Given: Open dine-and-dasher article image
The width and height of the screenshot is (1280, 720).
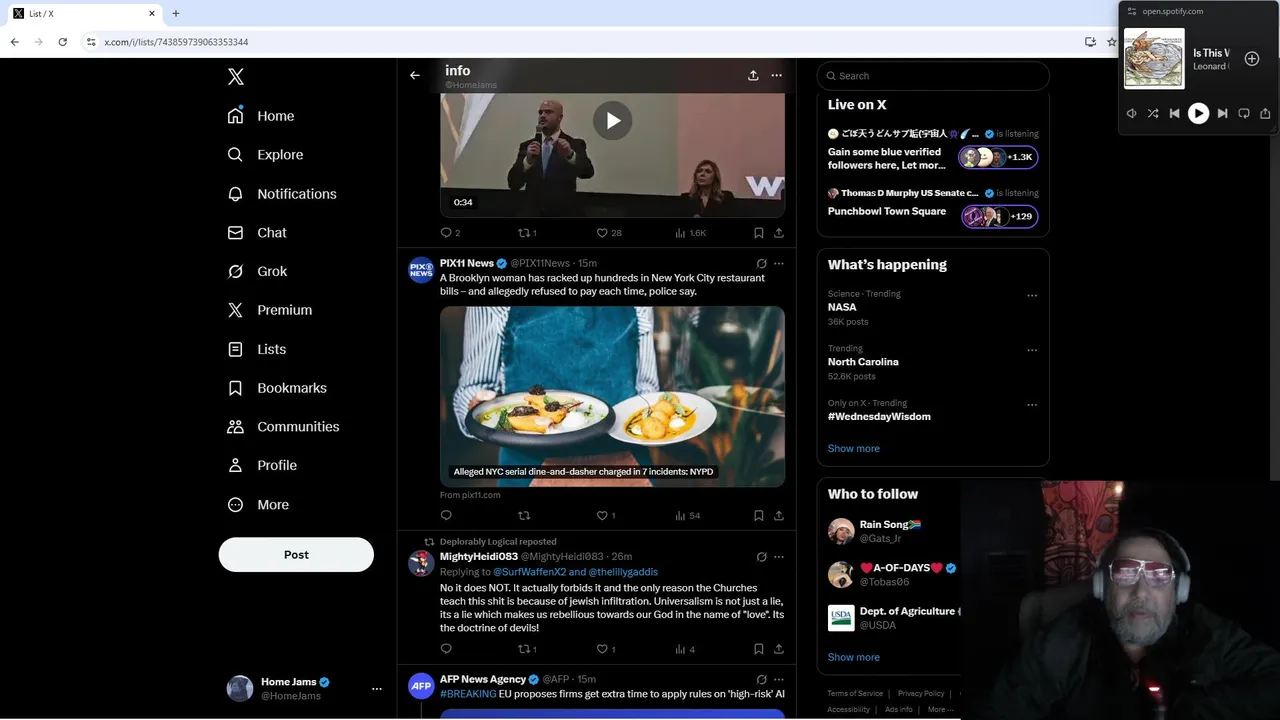Looking at the screenshot, I should (x=612, y=396).
